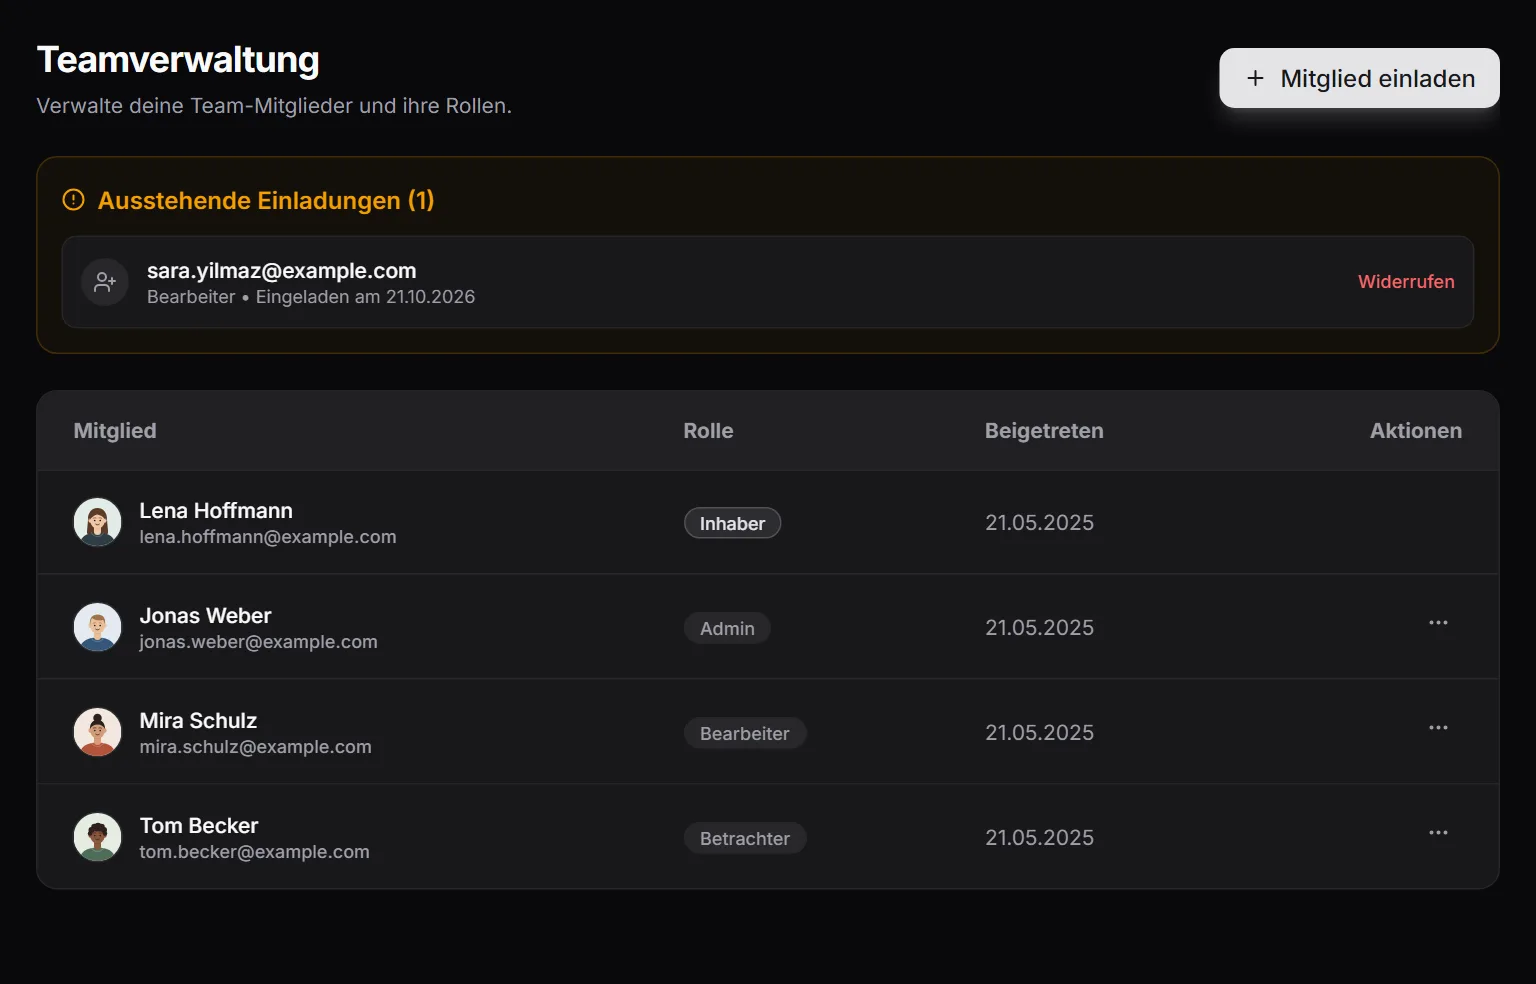Click the Aktionen column header

click(1416, 431)
